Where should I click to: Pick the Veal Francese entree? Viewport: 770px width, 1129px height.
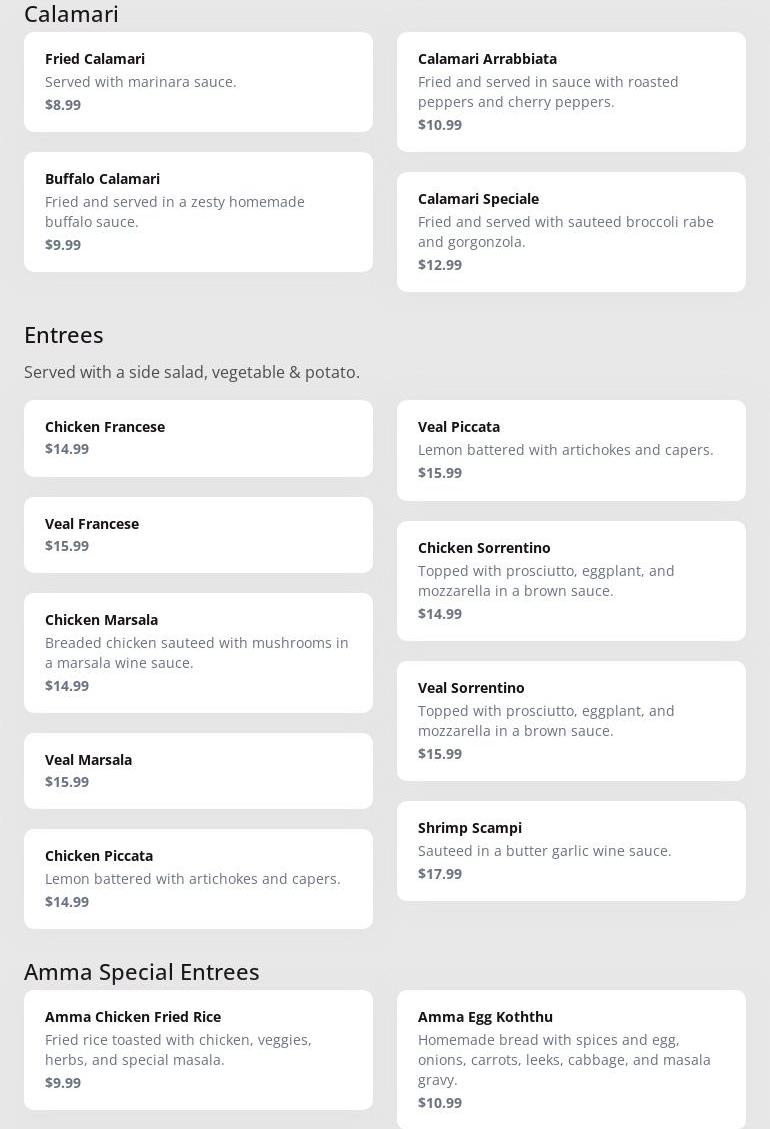click(x=198, y=535)
